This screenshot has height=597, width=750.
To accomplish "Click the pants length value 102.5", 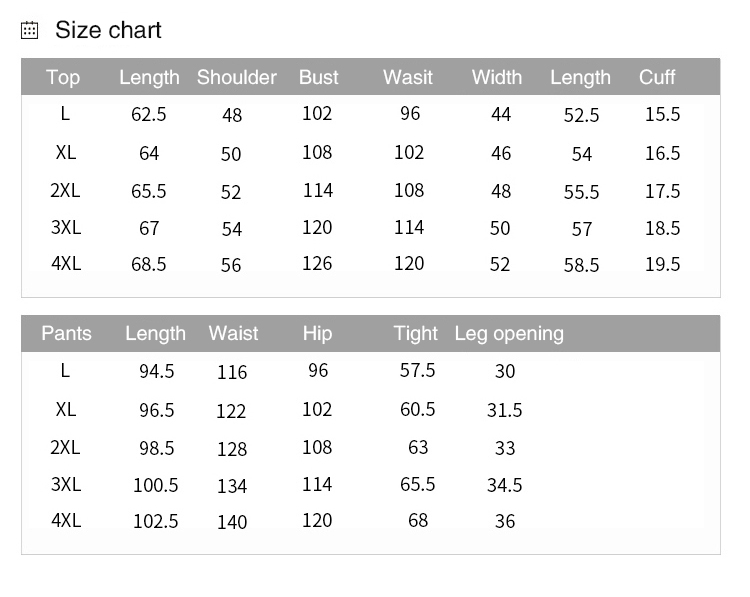I will tap(156, 522).
